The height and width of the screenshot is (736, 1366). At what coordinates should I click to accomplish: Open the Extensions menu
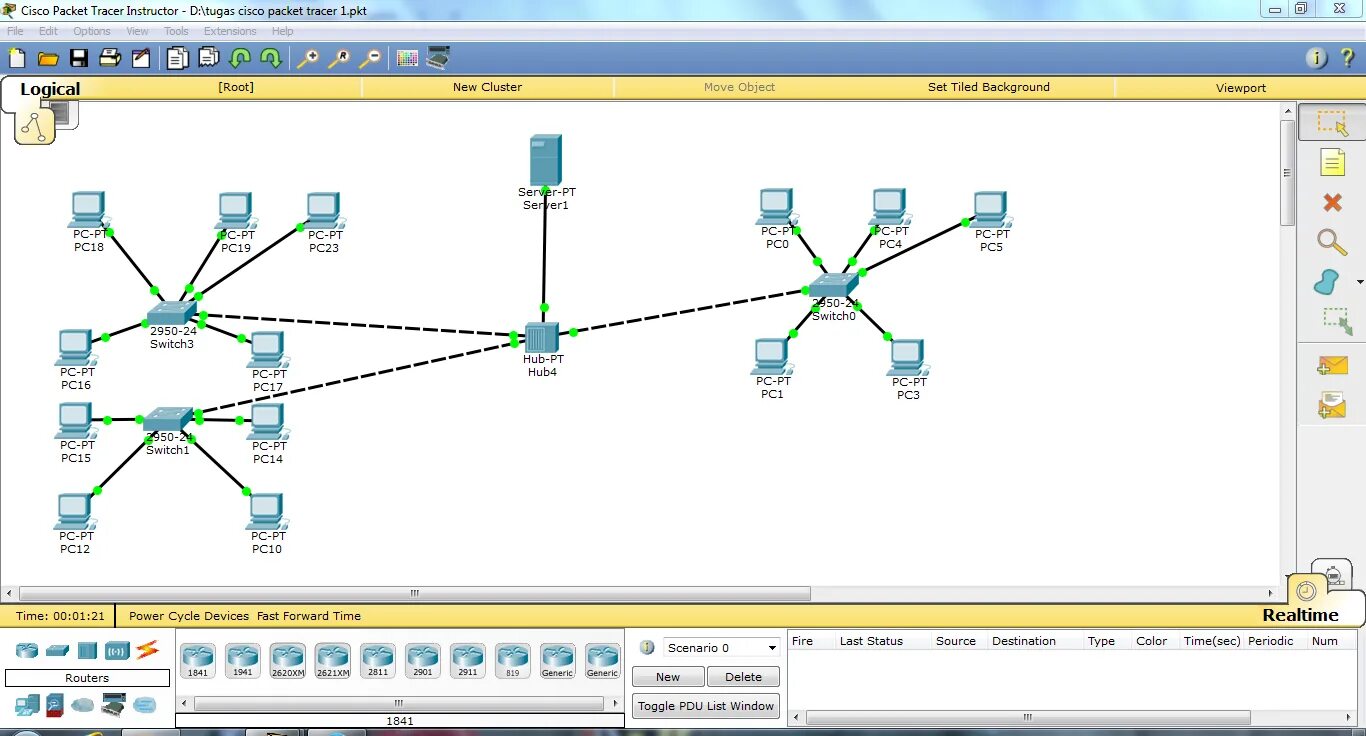point(230,31)
